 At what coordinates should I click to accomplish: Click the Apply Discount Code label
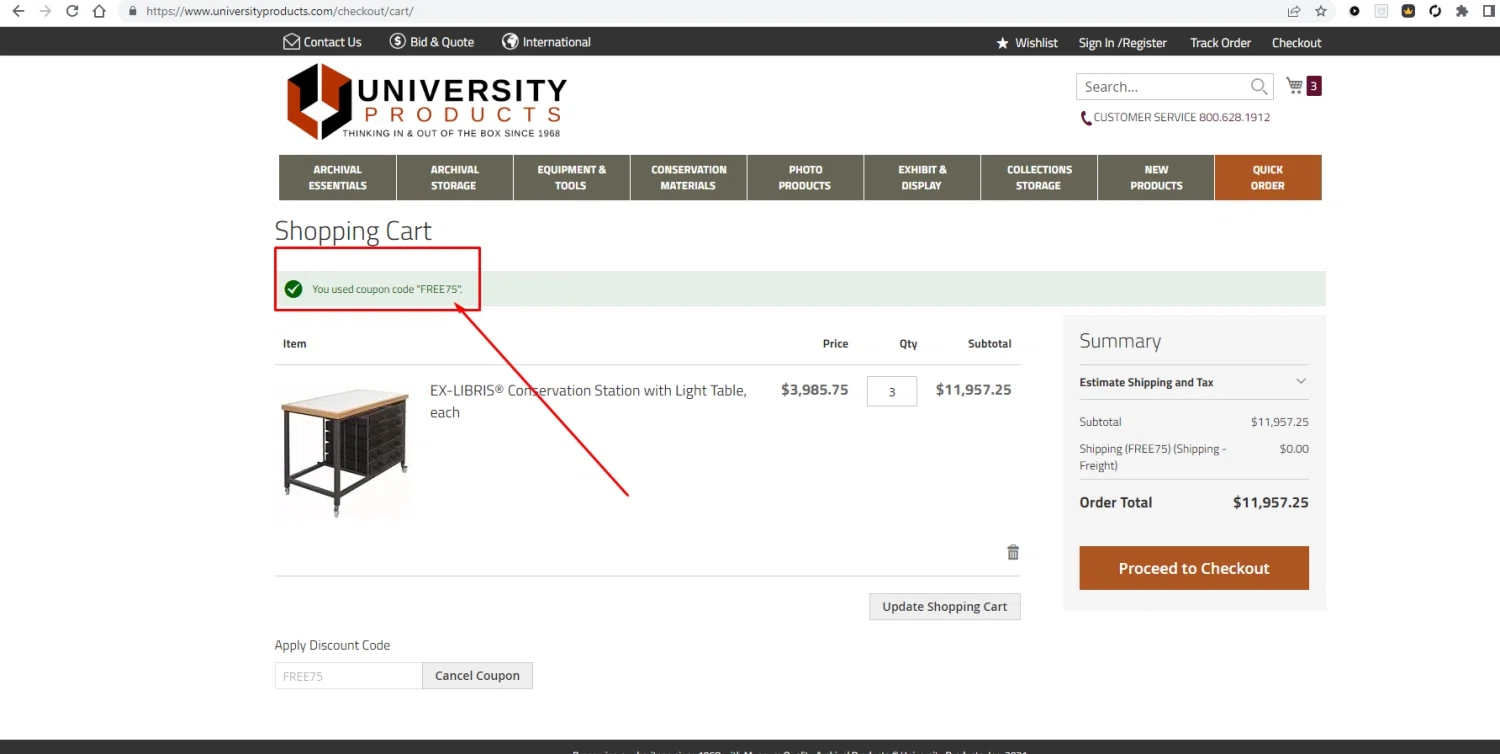click(332, 645)
